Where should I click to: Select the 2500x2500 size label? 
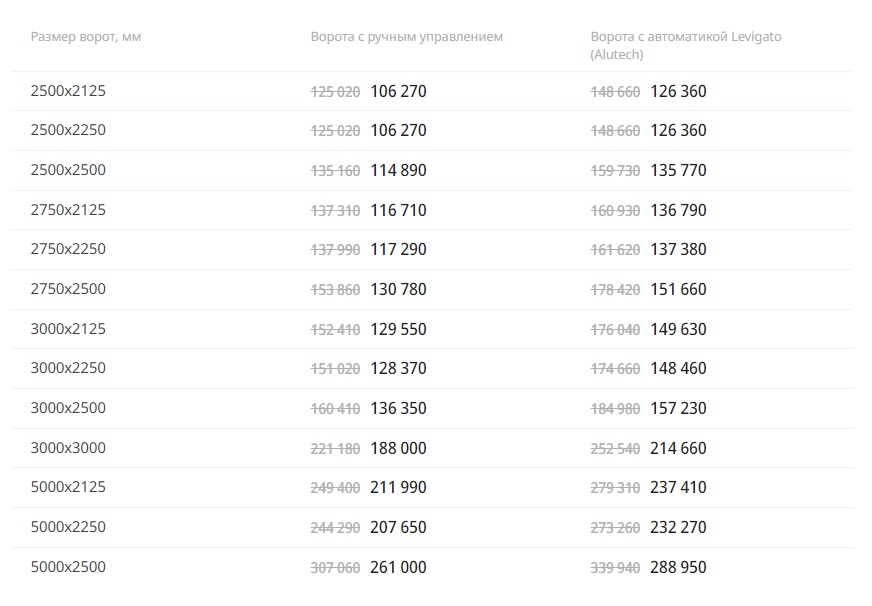(x=68, y=170)
